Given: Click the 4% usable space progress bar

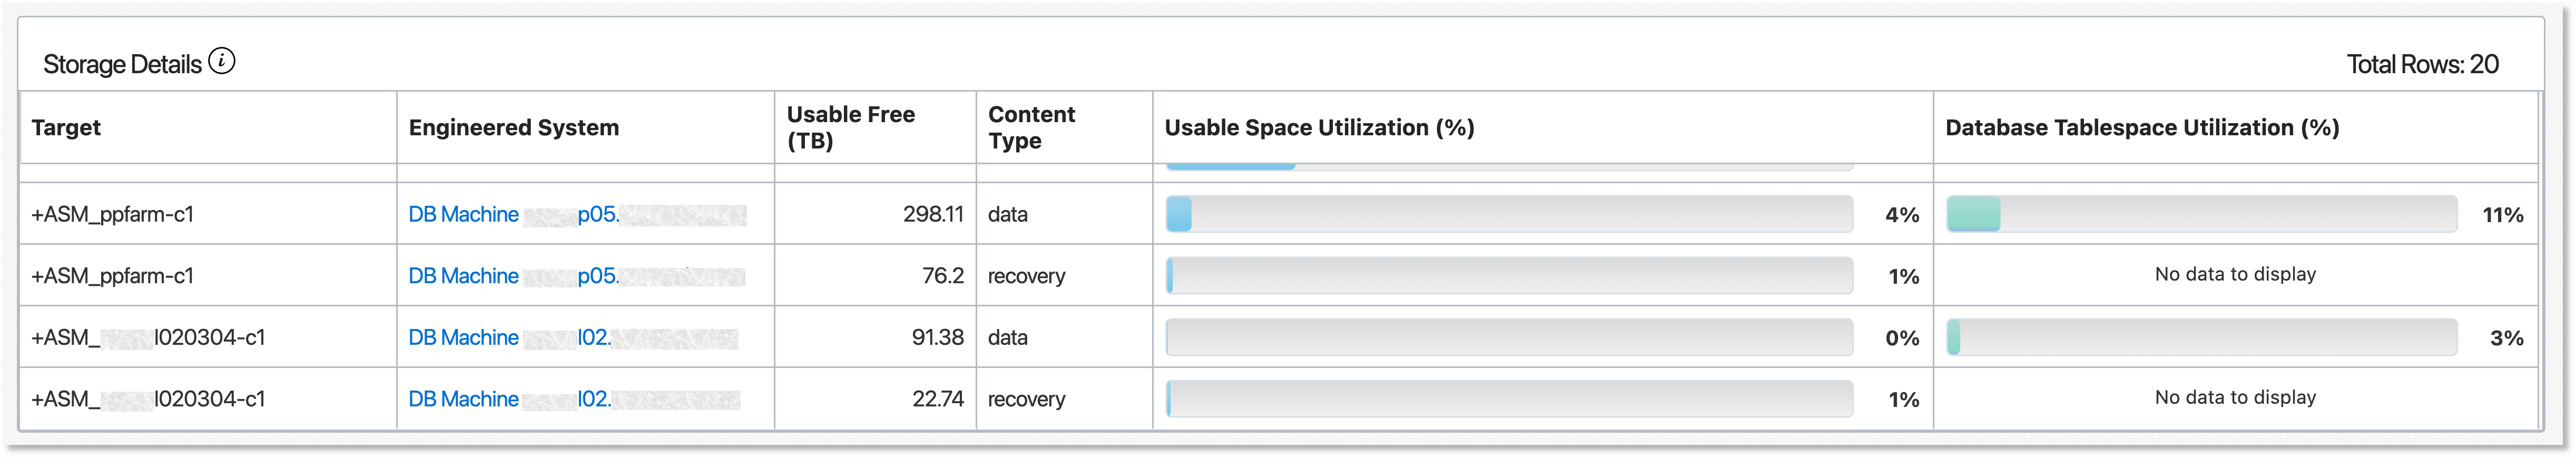Looking at the screenshot, I should tap(1510, 213).
